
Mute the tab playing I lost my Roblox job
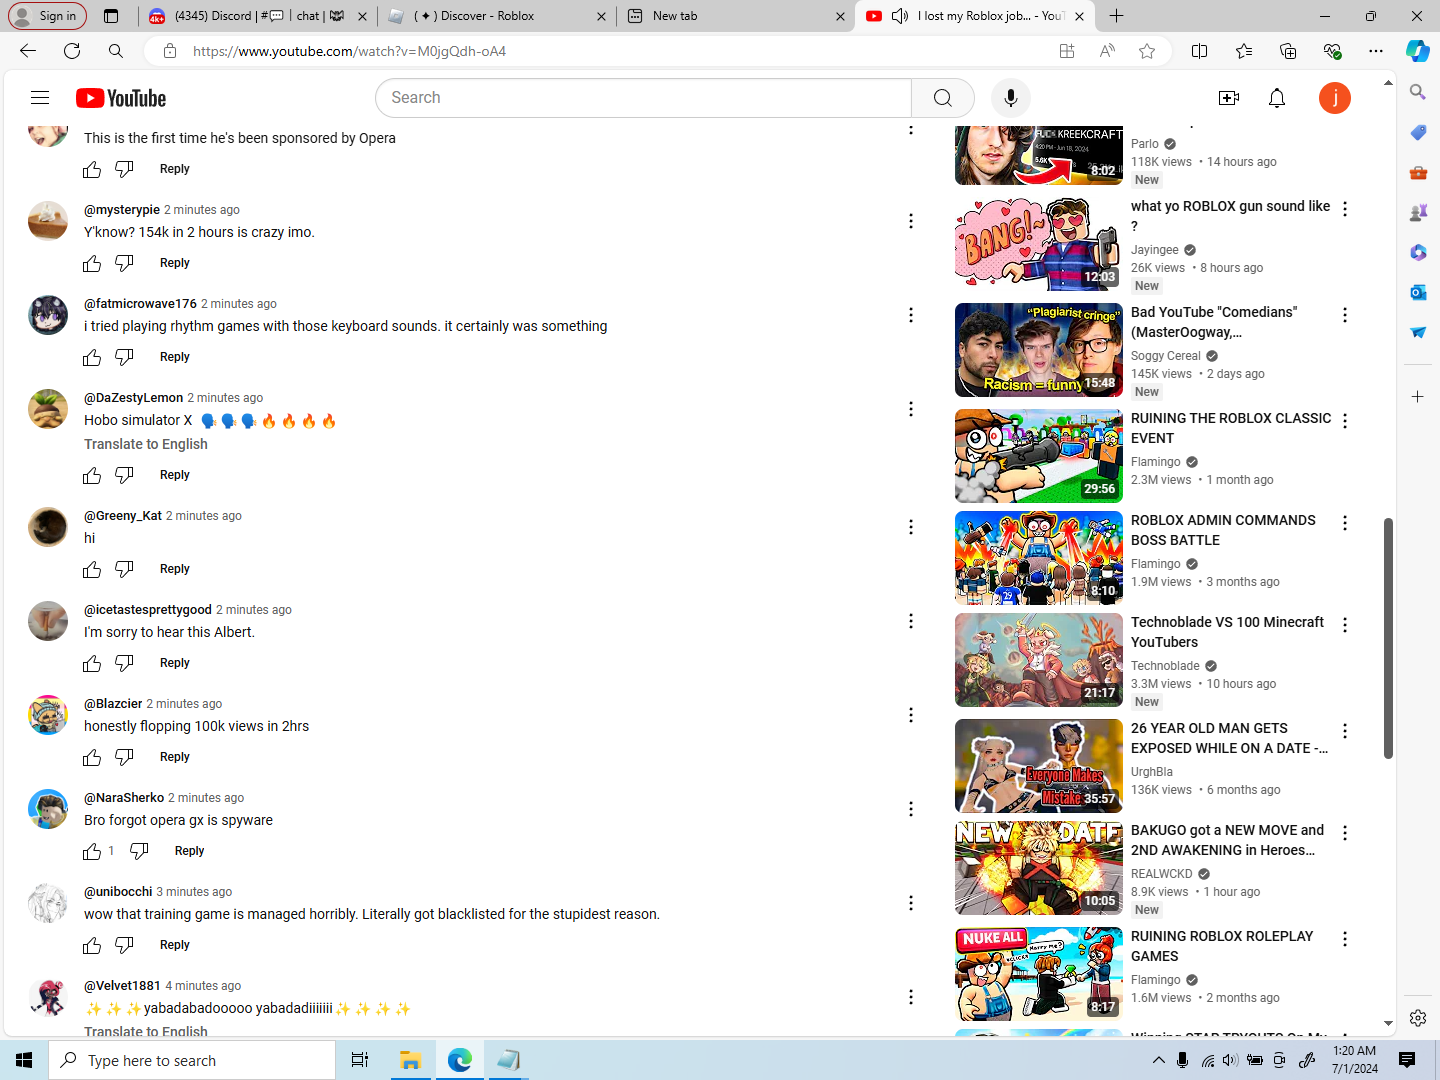tap(900, 16)
